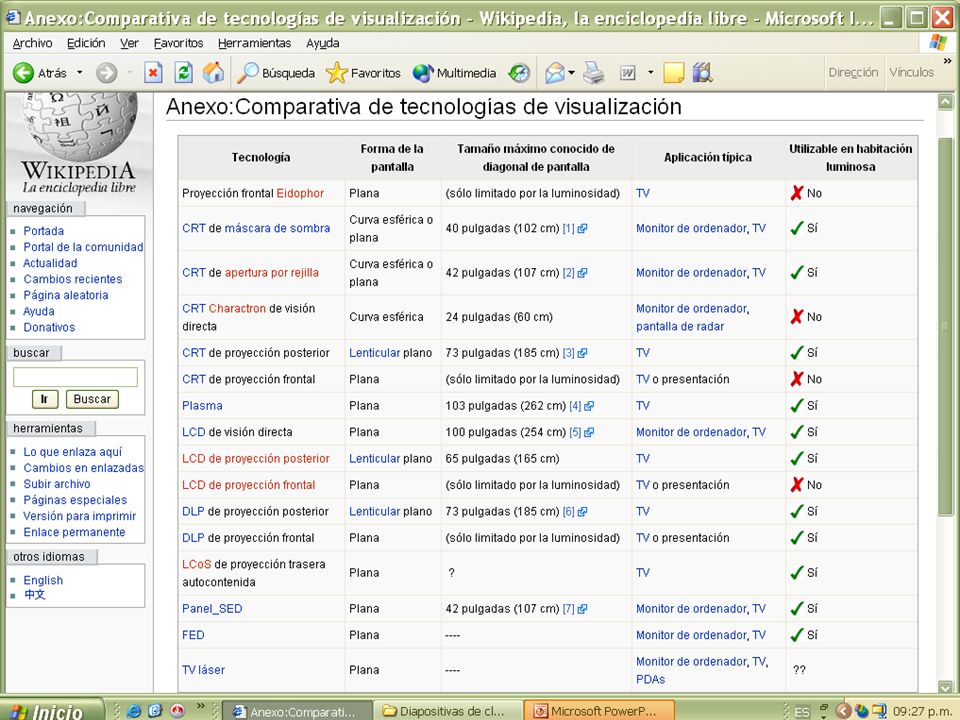
Task: Open the TV láser link
Action: pyautogui.click(x=203, y=670)
